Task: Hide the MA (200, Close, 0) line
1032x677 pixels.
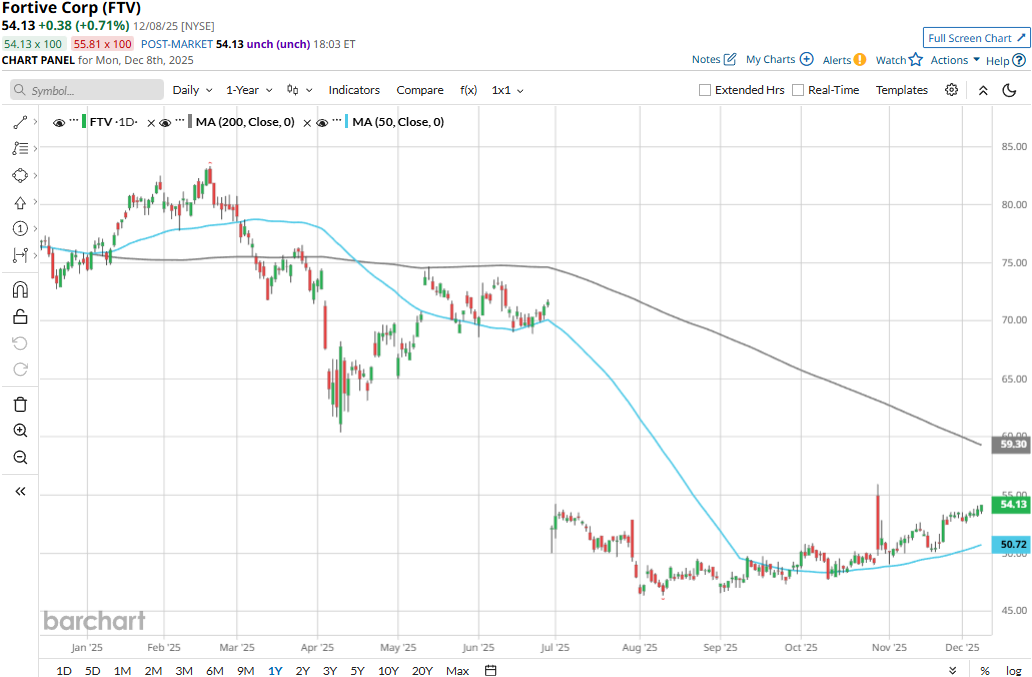Action: coord(165,122)
